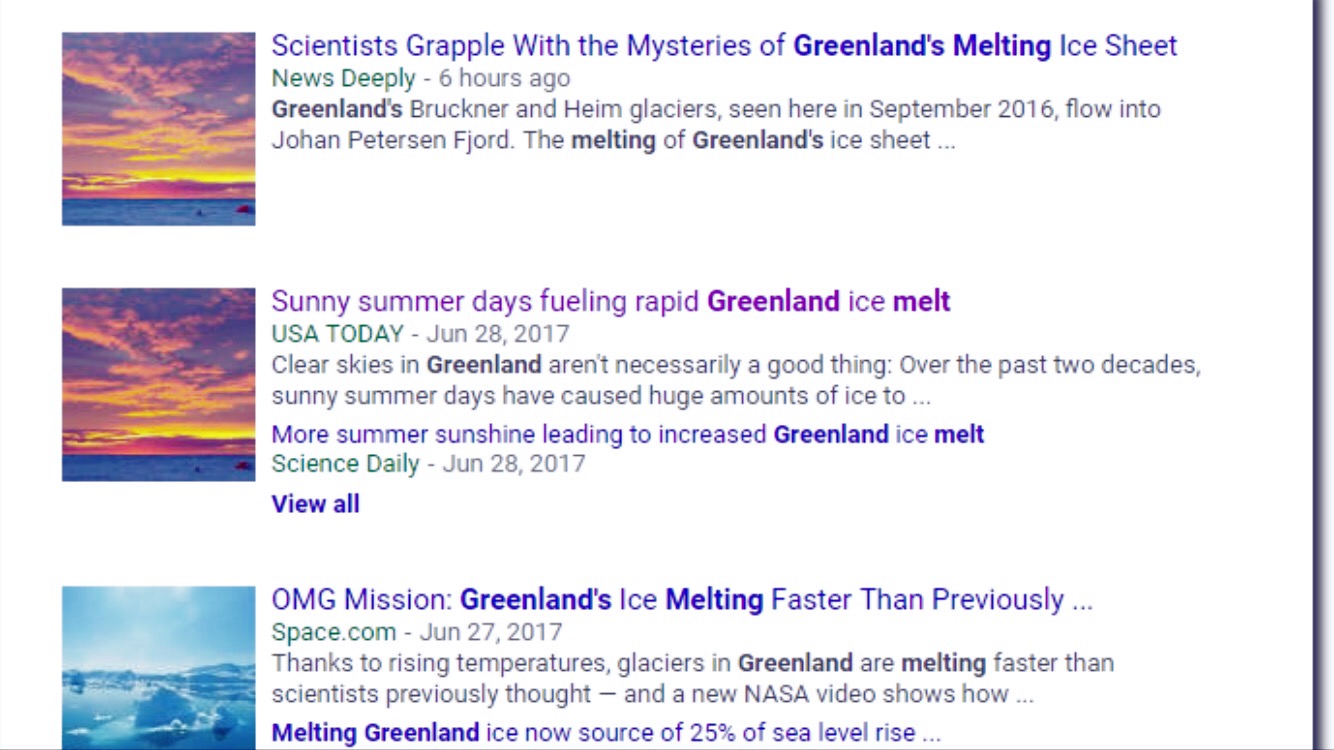Click the "Science Daily" source label
Screen dimensions: 1334x750
click(345, 464)
